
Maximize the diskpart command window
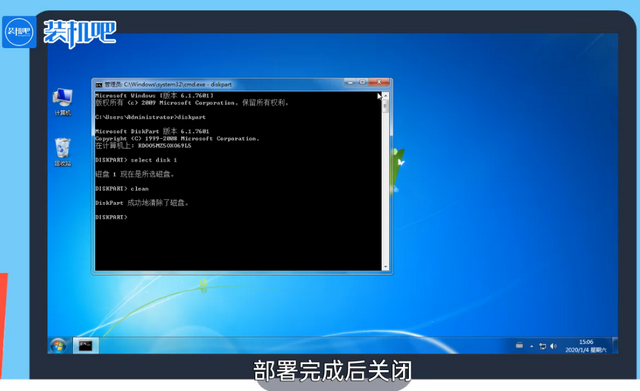coord(362,82)
